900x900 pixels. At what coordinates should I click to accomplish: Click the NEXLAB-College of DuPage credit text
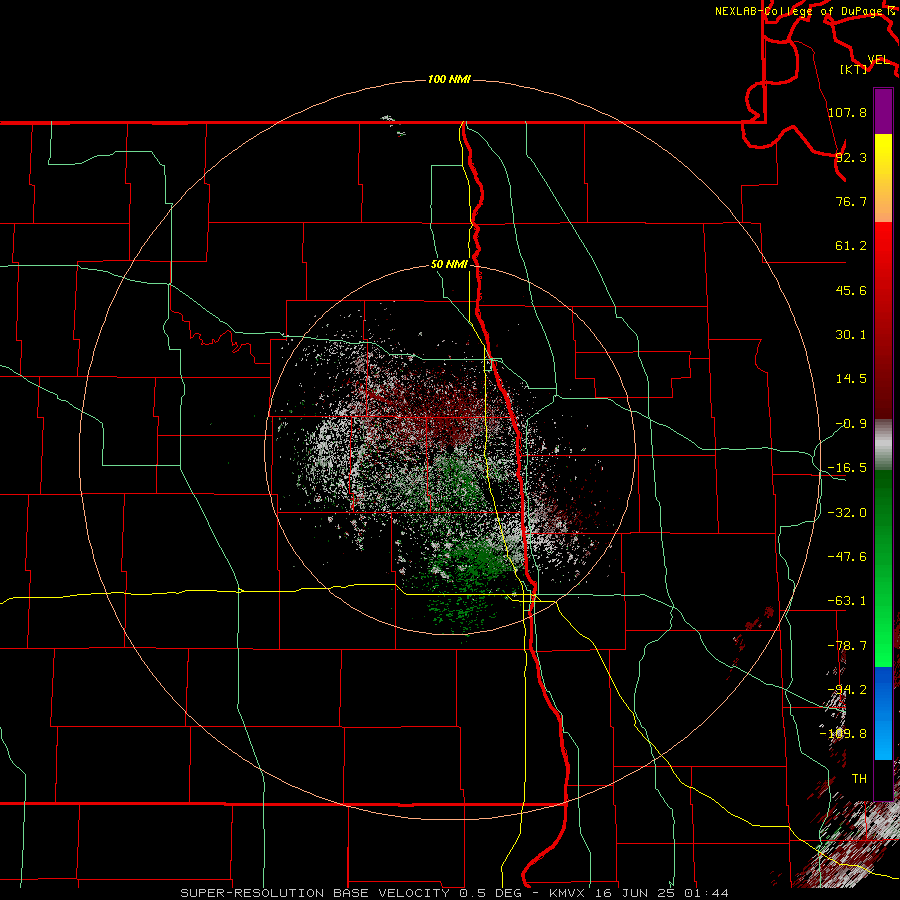(x=800, y=11)
